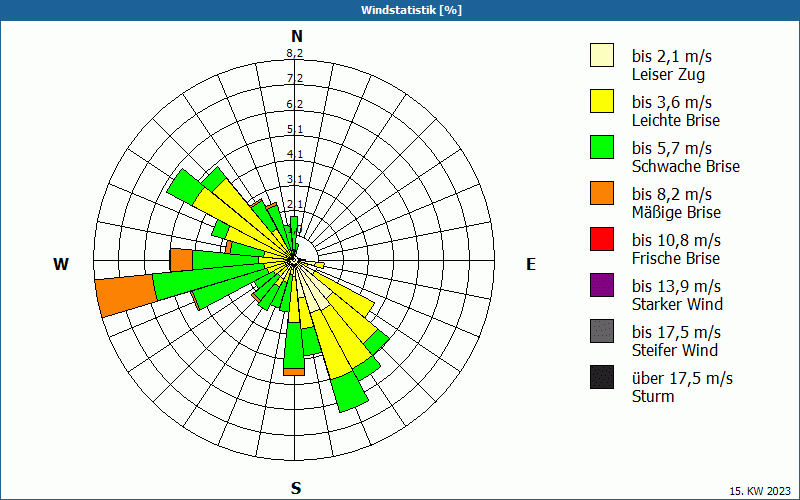Click the '15. KW 2023' week label
The width and height of the screenshot is (800, 500).
760,491
